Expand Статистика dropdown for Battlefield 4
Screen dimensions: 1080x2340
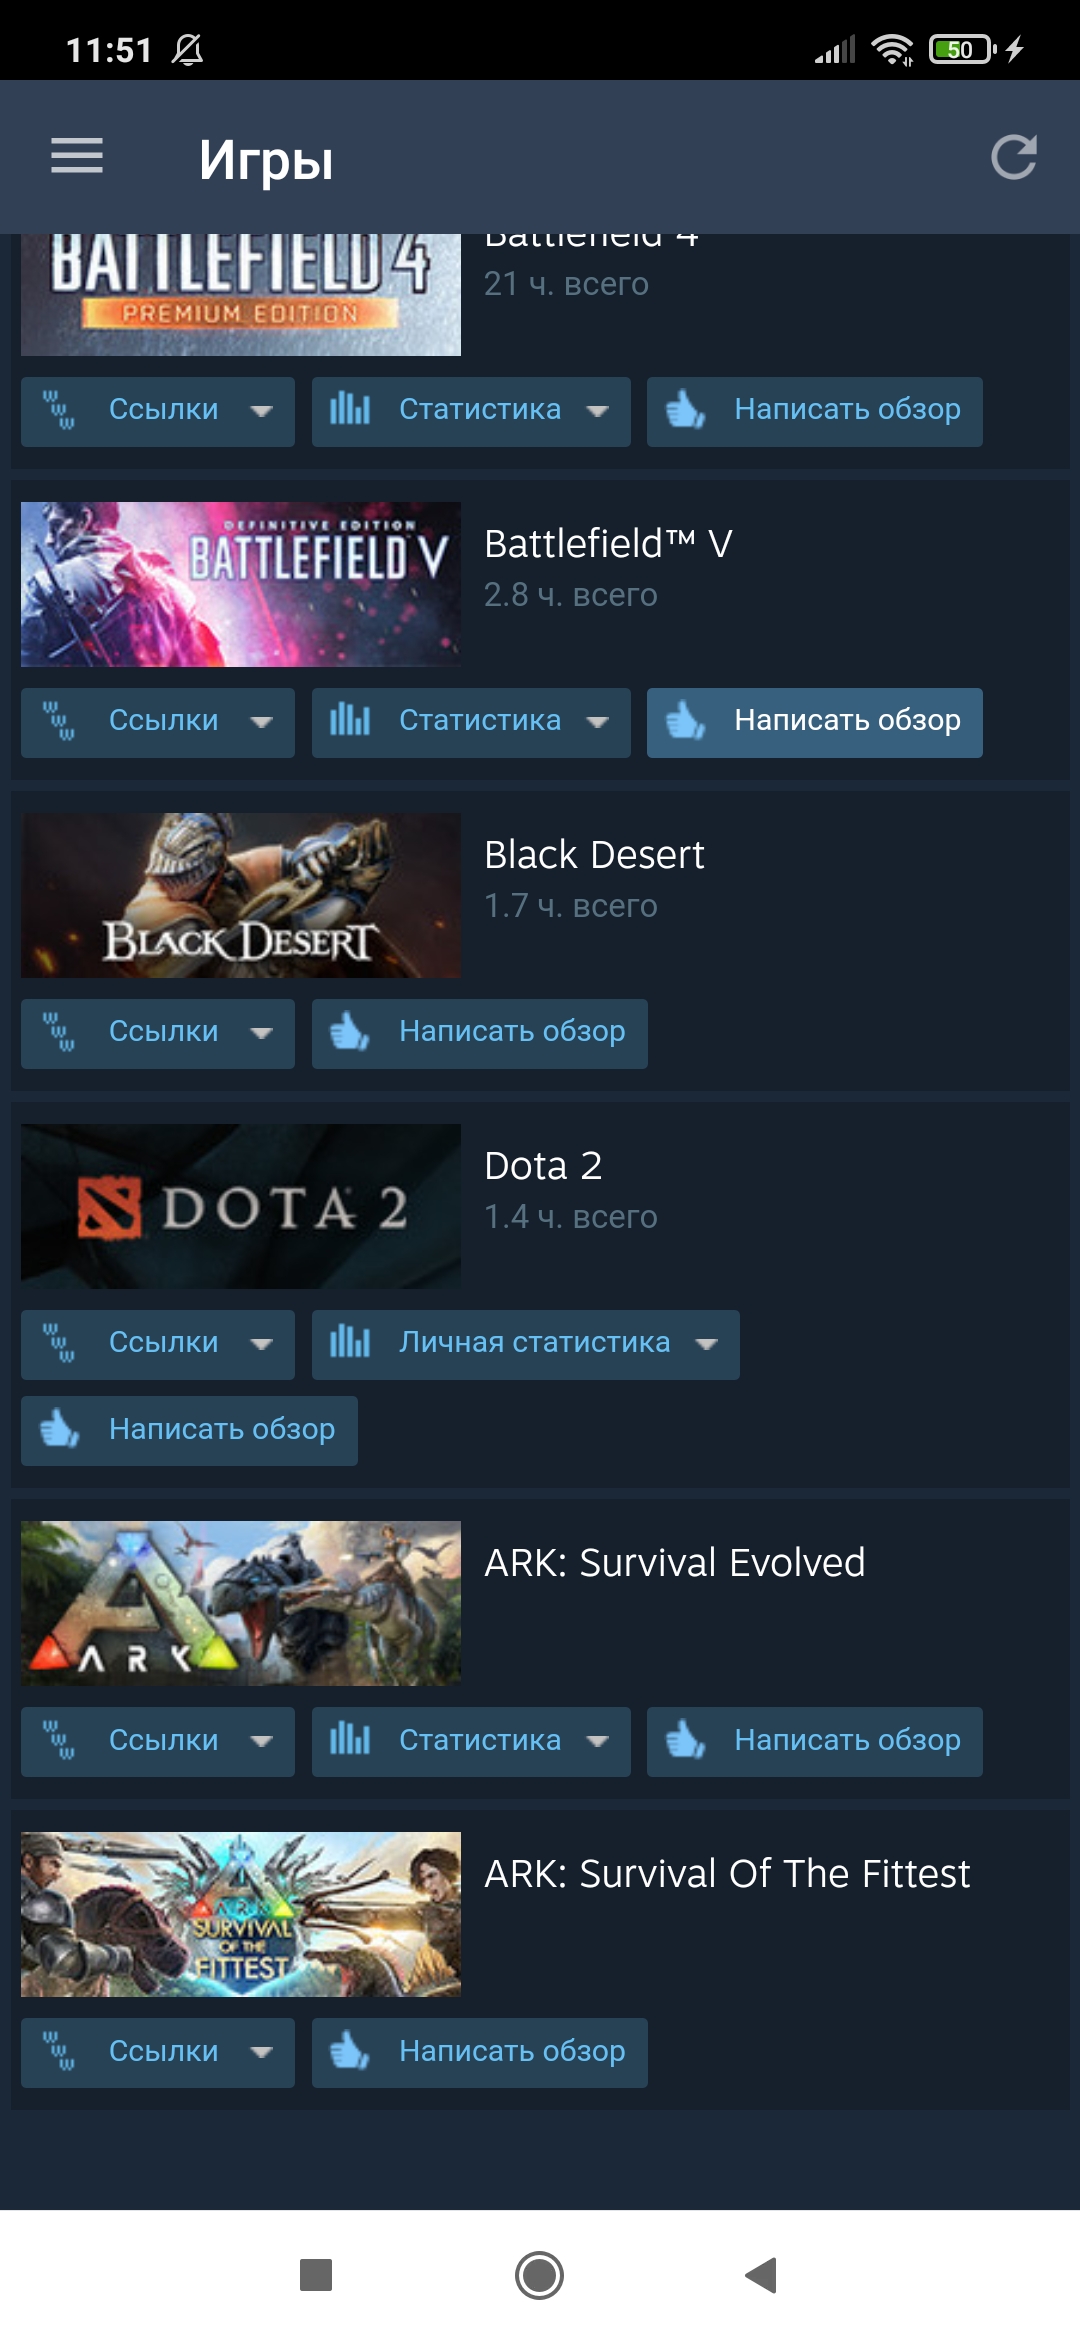(471, 411)
